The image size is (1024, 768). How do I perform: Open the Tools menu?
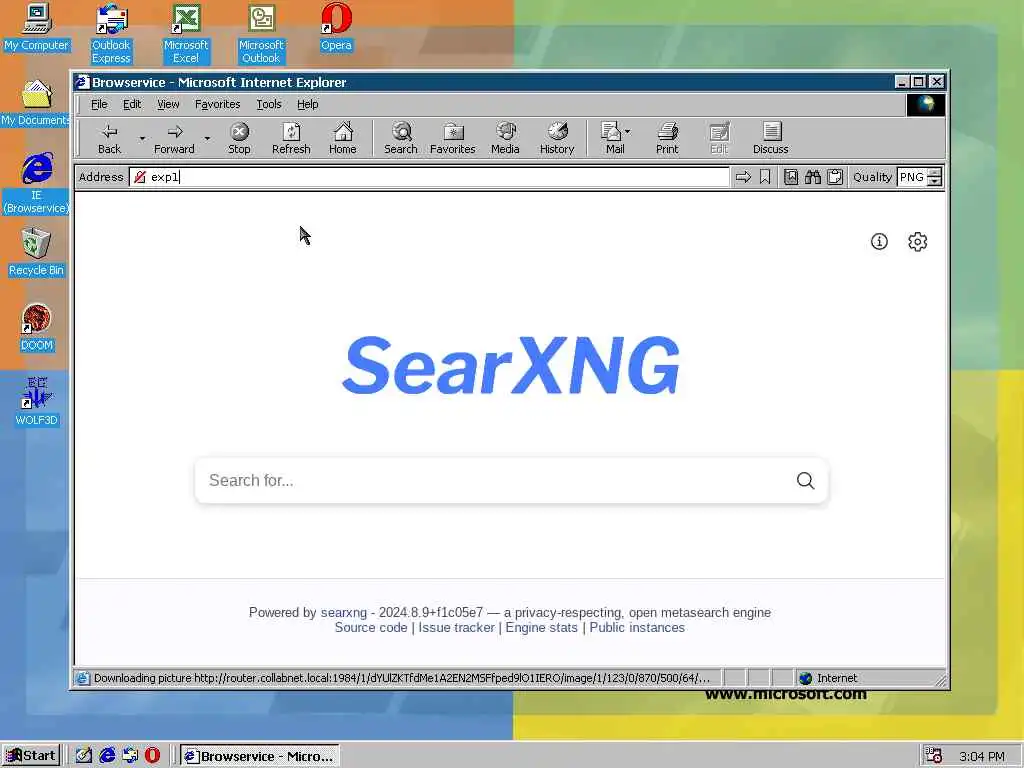(268, 104)
